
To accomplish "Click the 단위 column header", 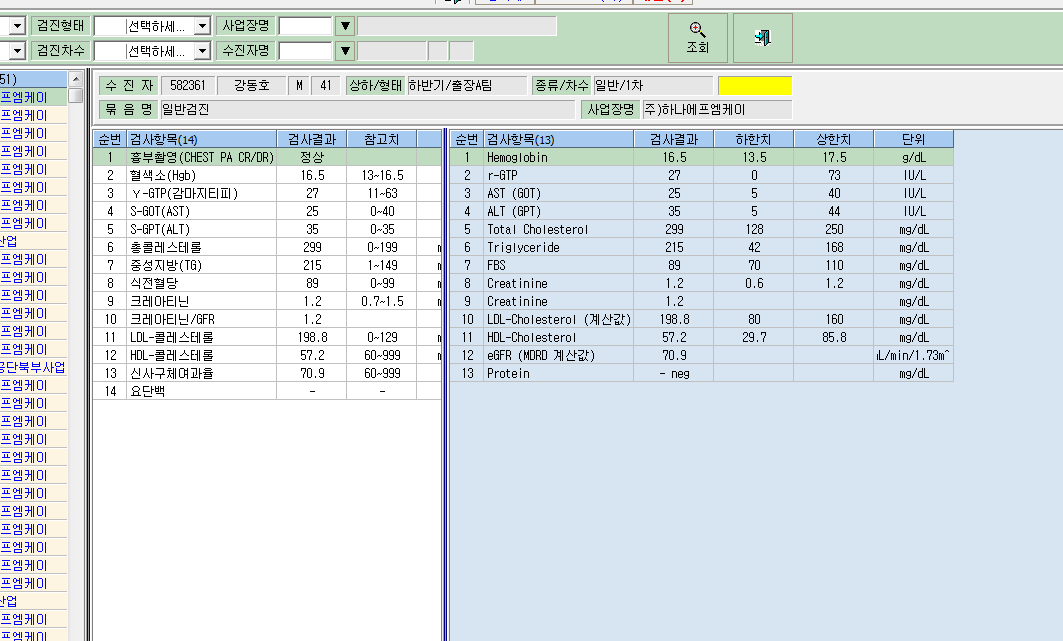I will point(914,140).
